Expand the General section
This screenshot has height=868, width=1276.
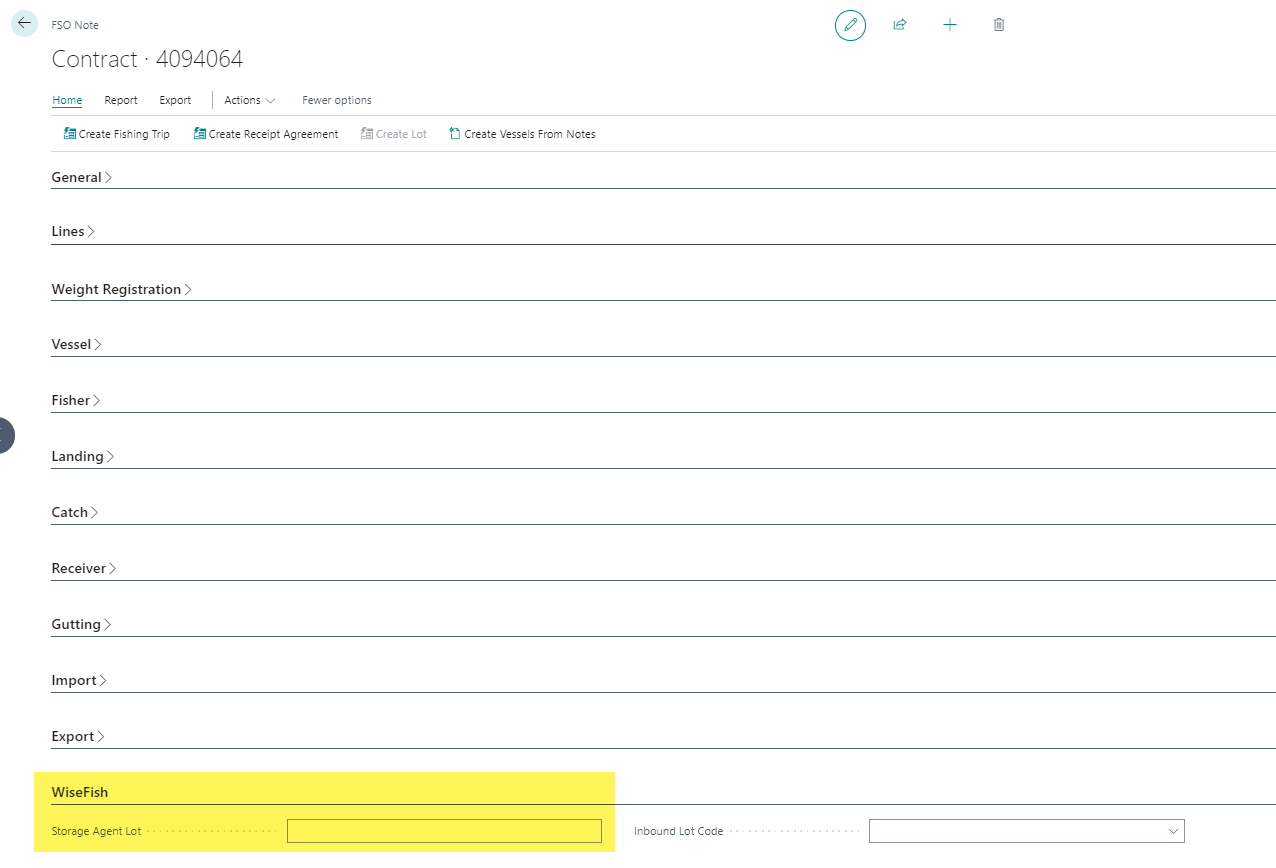coord(81,177)
